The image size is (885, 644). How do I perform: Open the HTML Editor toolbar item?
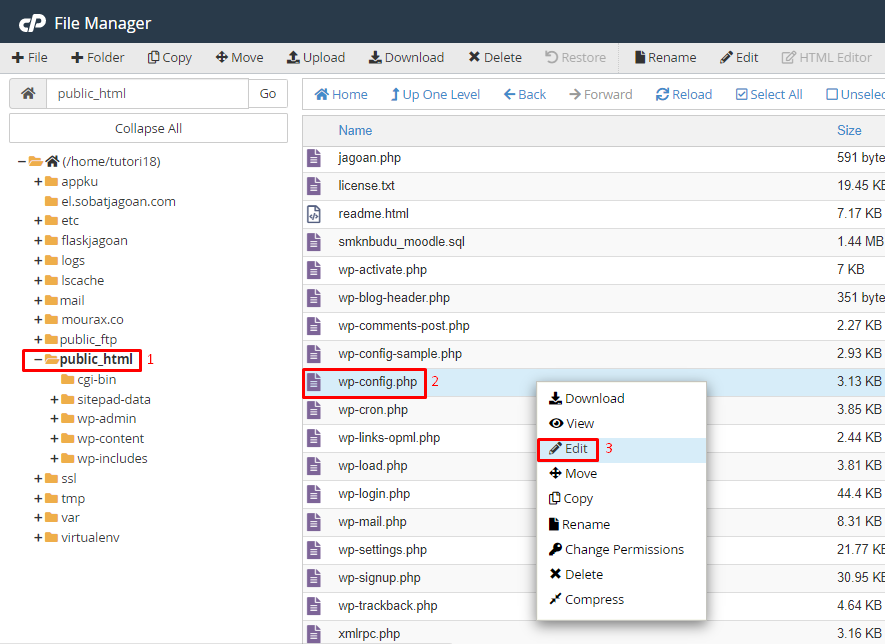pyautogui.click(x=826, y=58)
